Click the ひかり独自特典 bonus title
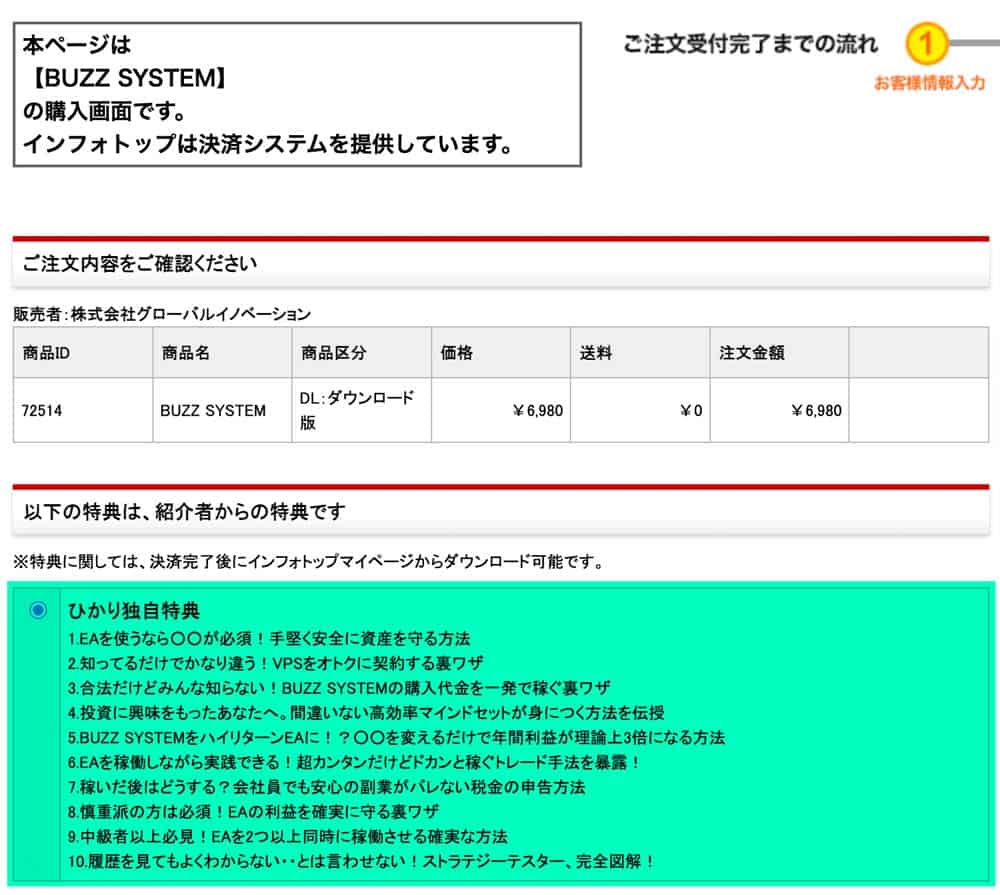This screenshot has width=1000, height=895. (134, 611)
